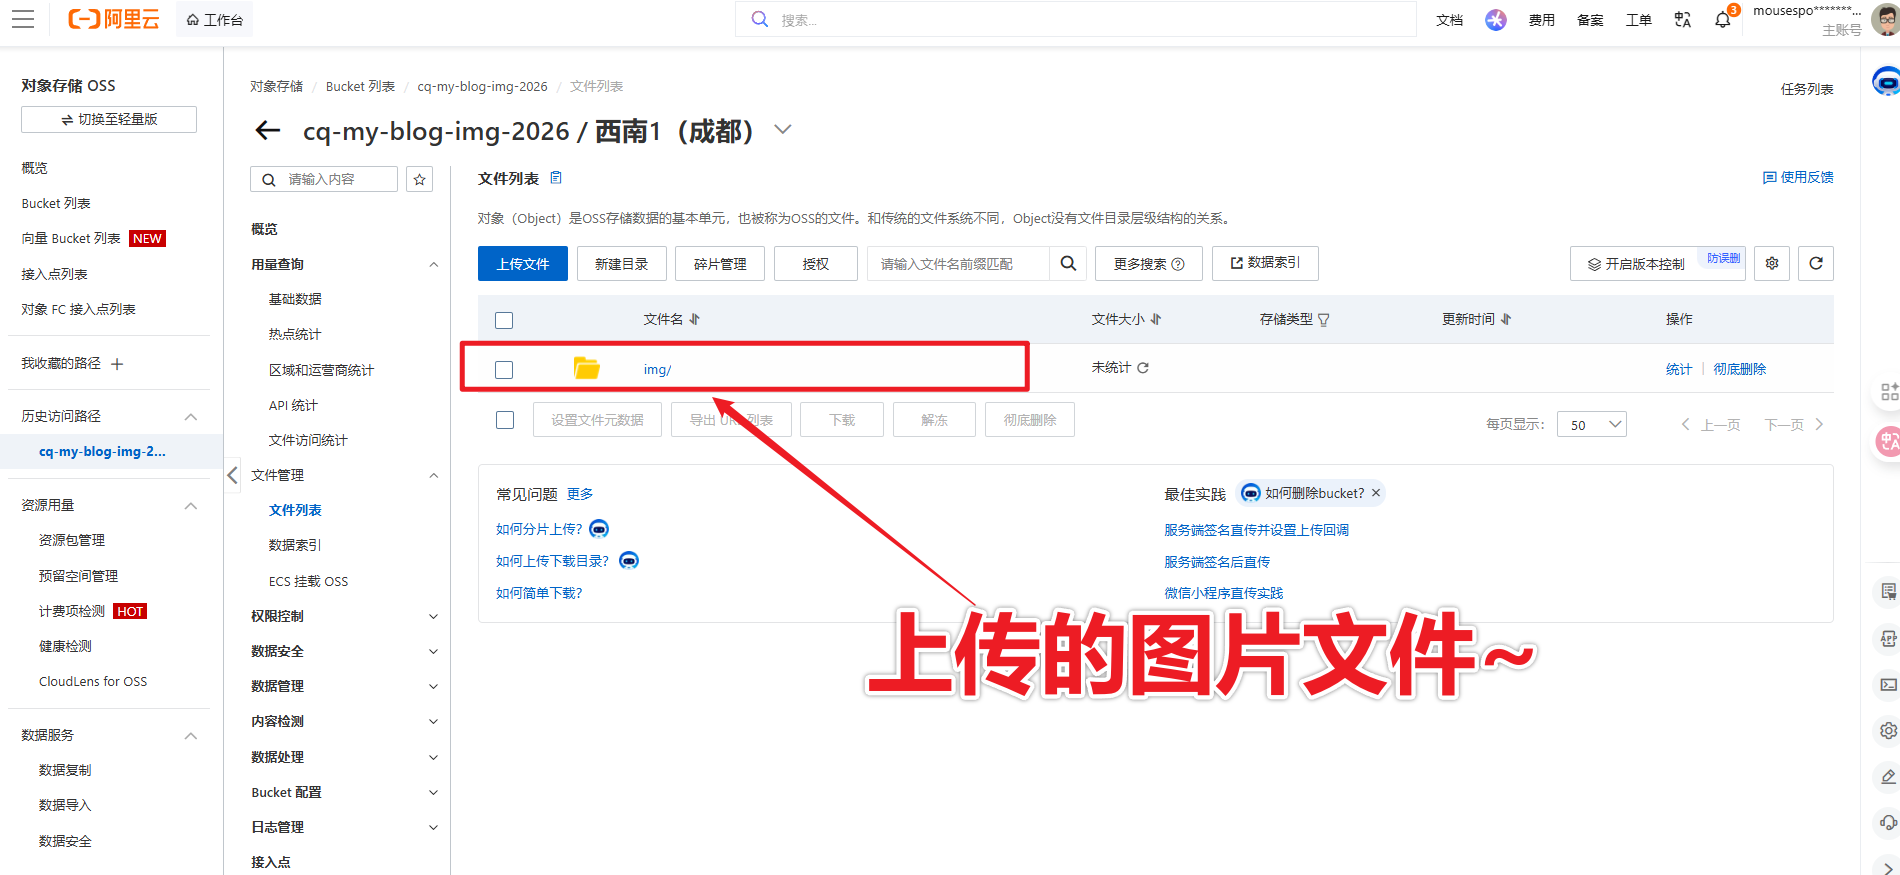Click the 数据索引 toolbar button
The width and height of the screenshot is (1900, 875).
pos(1265,263)
